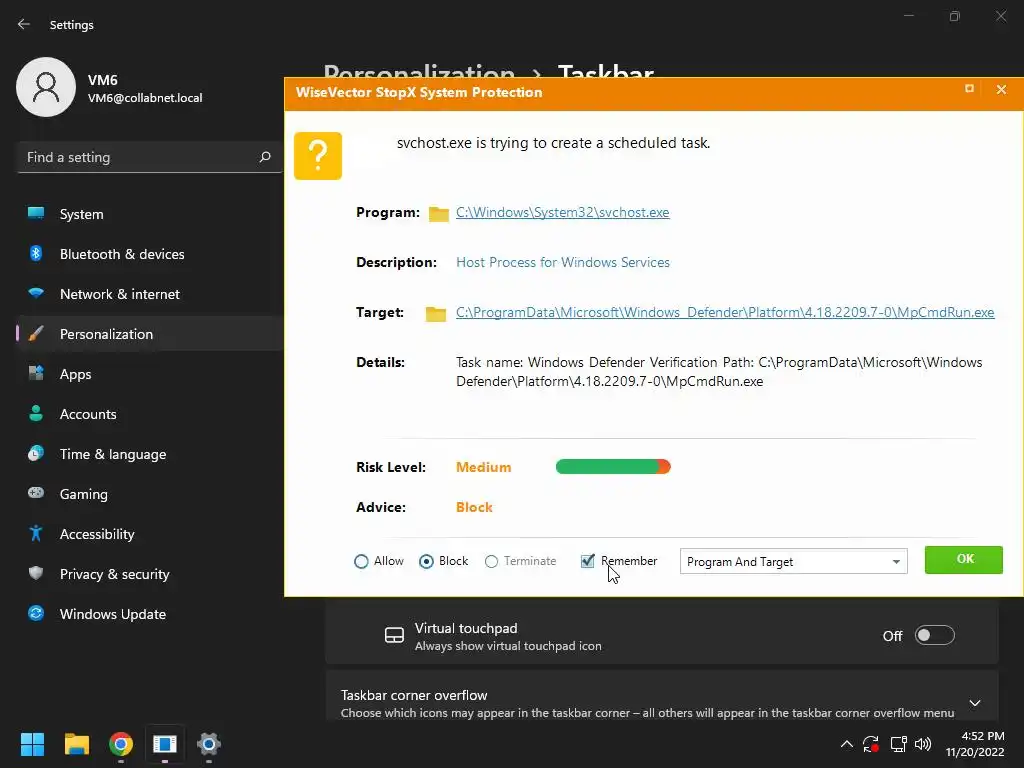1024x768 pixels.
Task: Open Windows Update category
Action: tap(150, 614)
